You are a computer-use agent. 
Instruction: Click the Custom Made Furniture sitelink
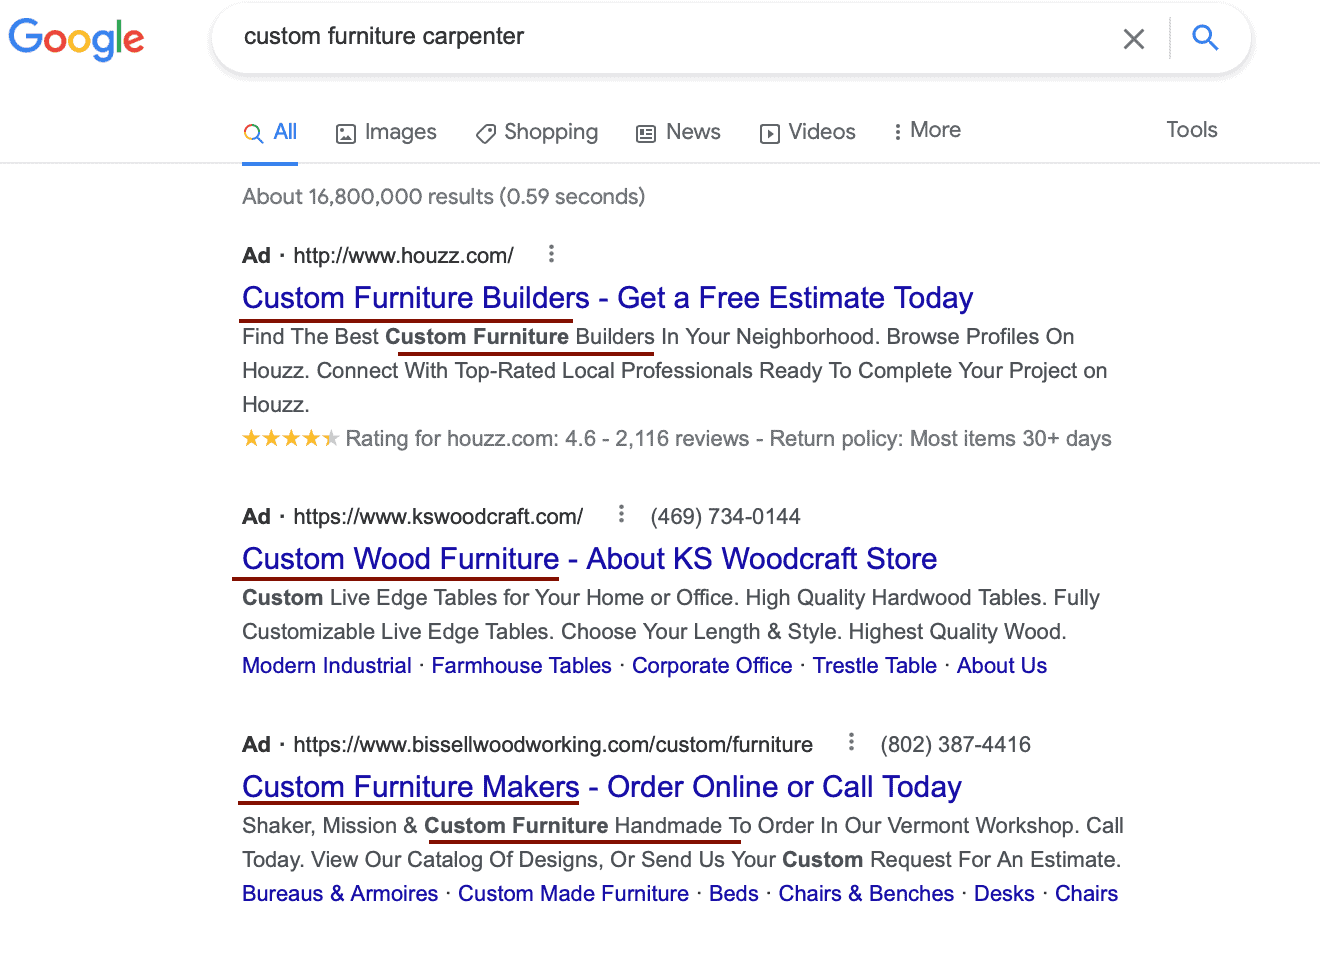click(573, 894)
